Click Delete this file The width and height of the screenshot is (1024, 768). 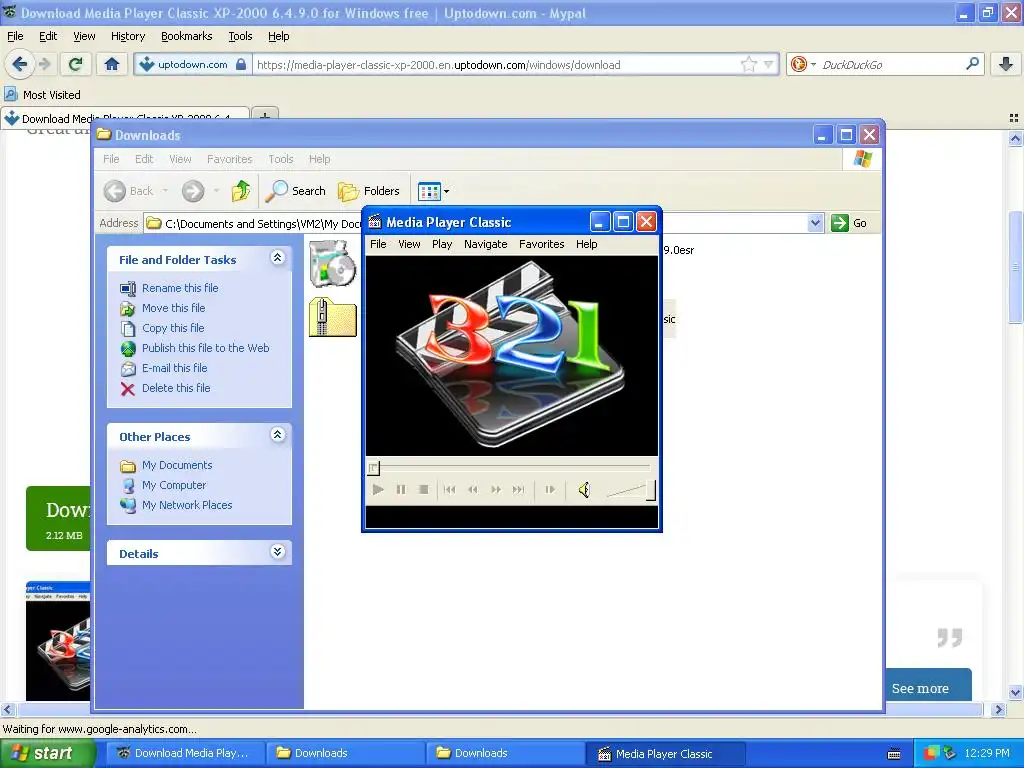(176, 388)
